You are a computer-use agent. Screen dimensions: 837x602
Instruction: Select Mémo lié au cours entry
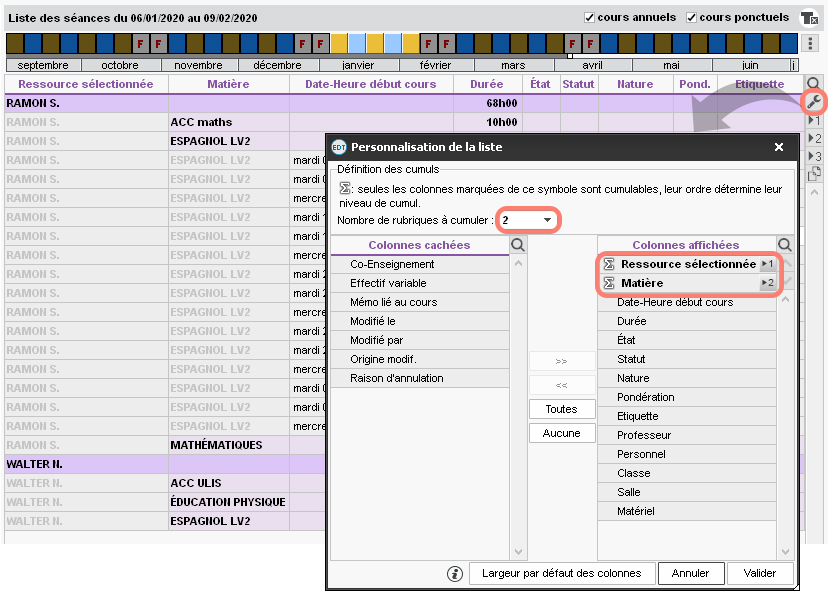click(420, 303)
